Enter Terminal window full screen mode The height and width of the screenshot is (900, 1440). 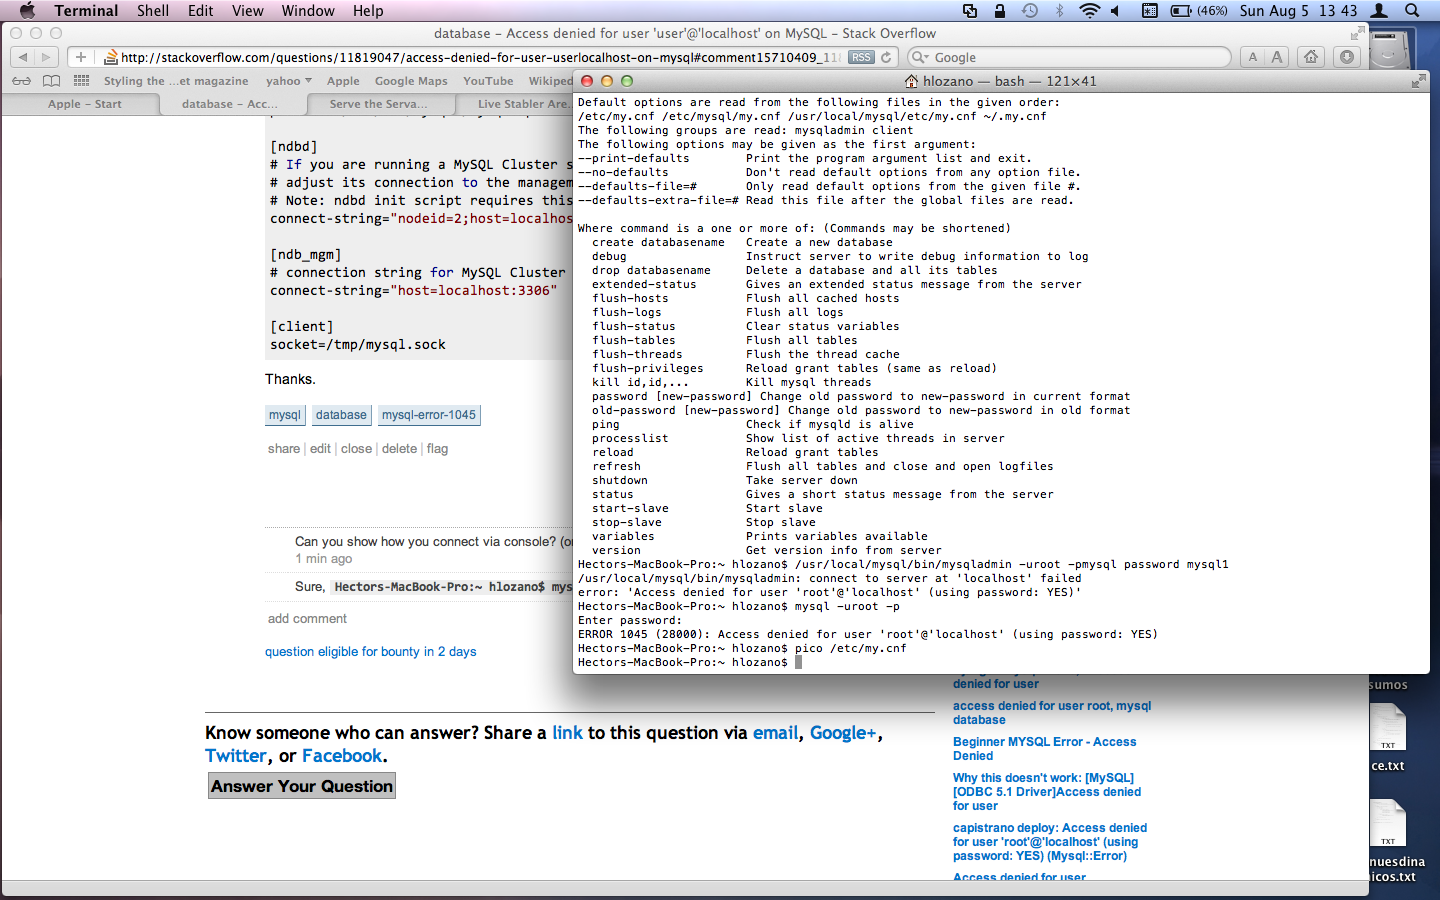1418,81
